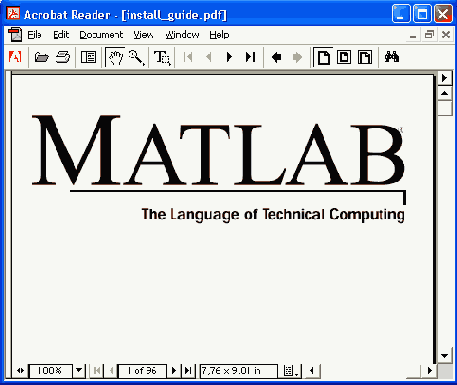Click the horizontal scrollbar right arrow
This screenshot has width=457, height=385.
430,371
